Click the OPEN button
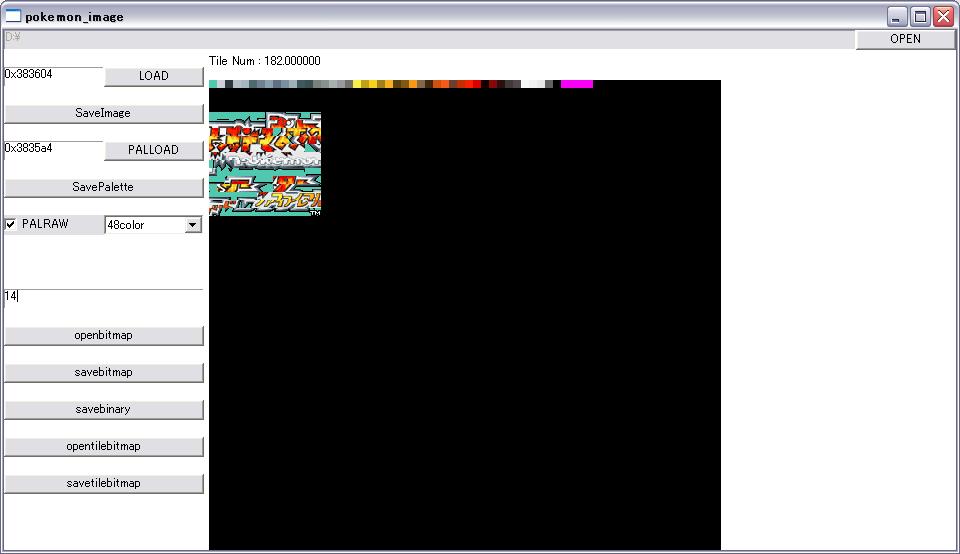This screenshot has height=554, width=960. pos(905,39)
